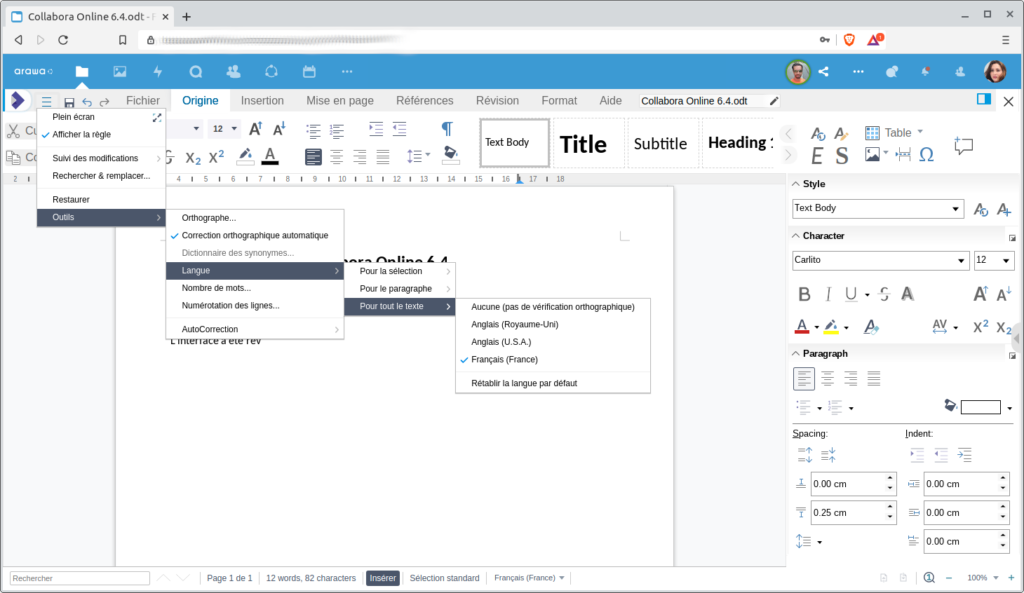Switch to the Révision tab
This screenshot has height=593, width=1024.
click(497, 101)
